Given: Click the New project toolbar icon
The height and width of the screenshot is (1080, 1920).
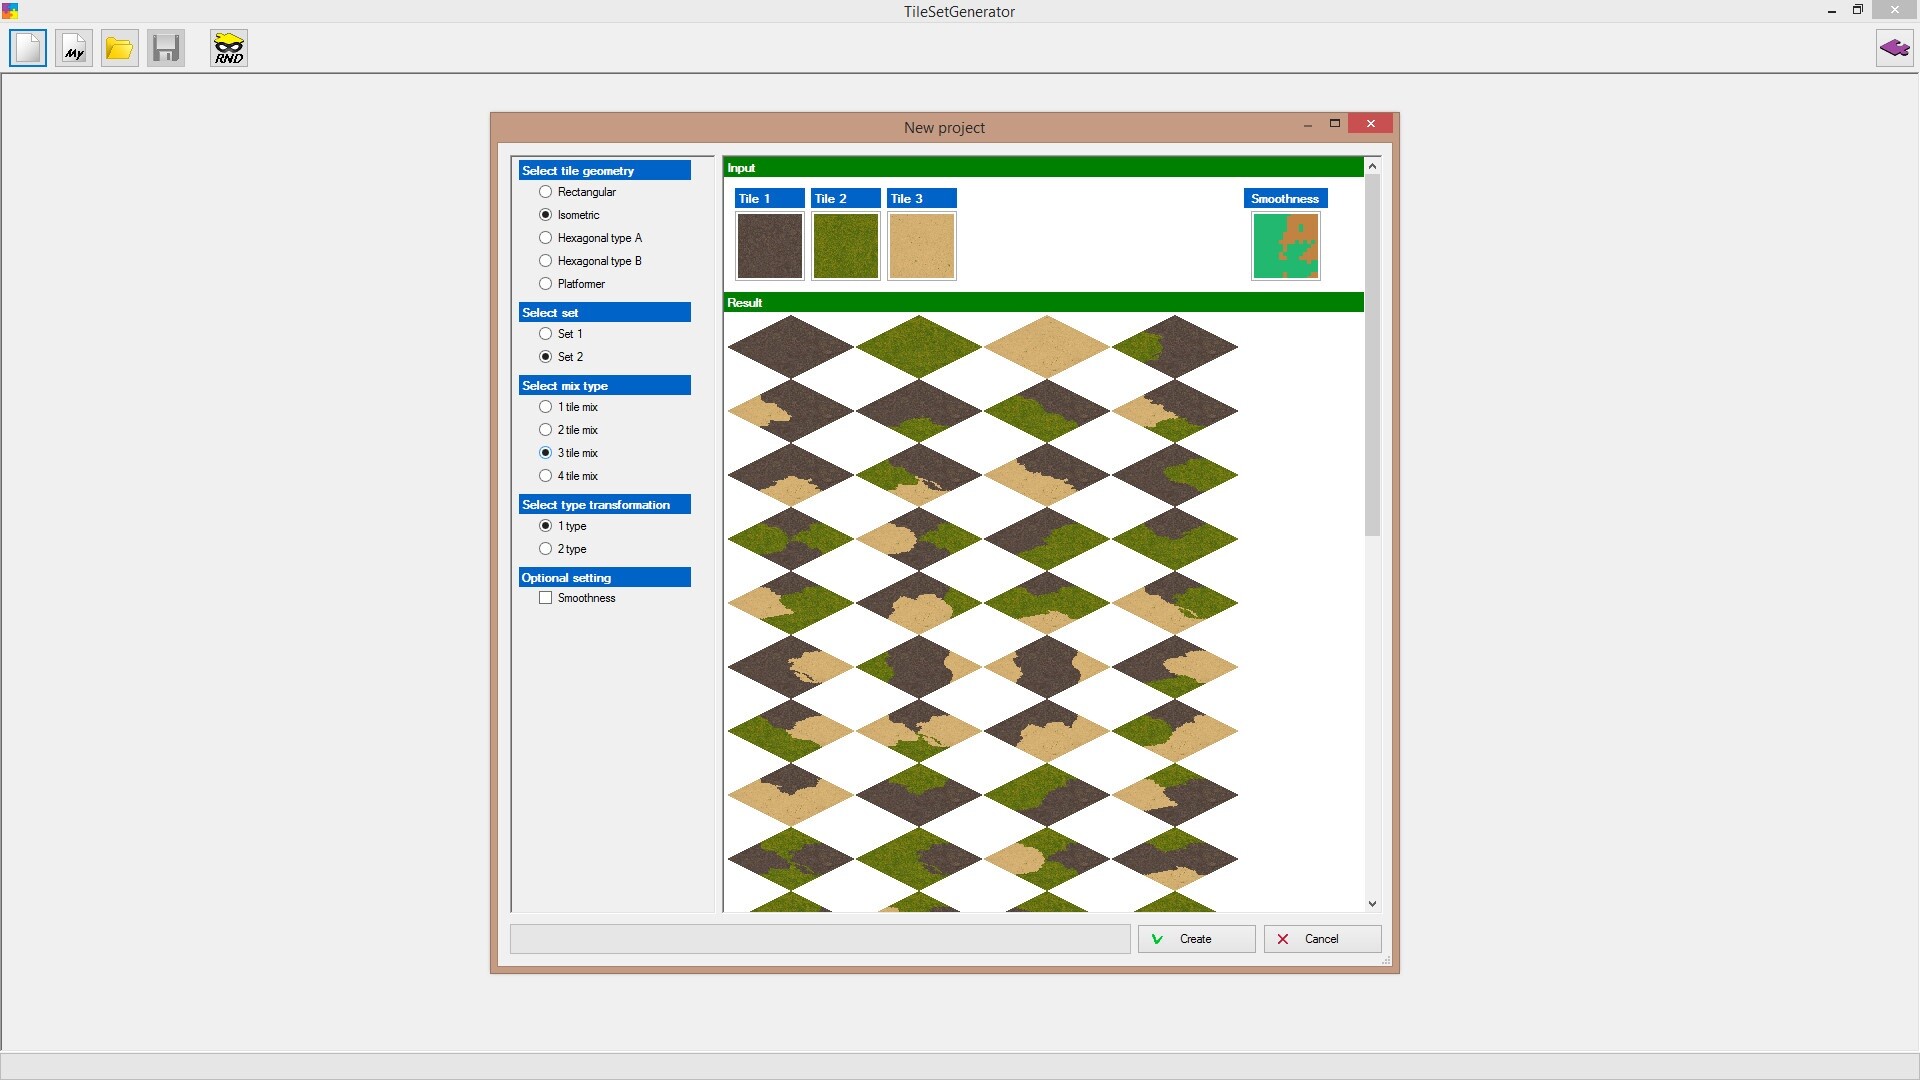Looking at the screenshot, I should coord(28,48).
